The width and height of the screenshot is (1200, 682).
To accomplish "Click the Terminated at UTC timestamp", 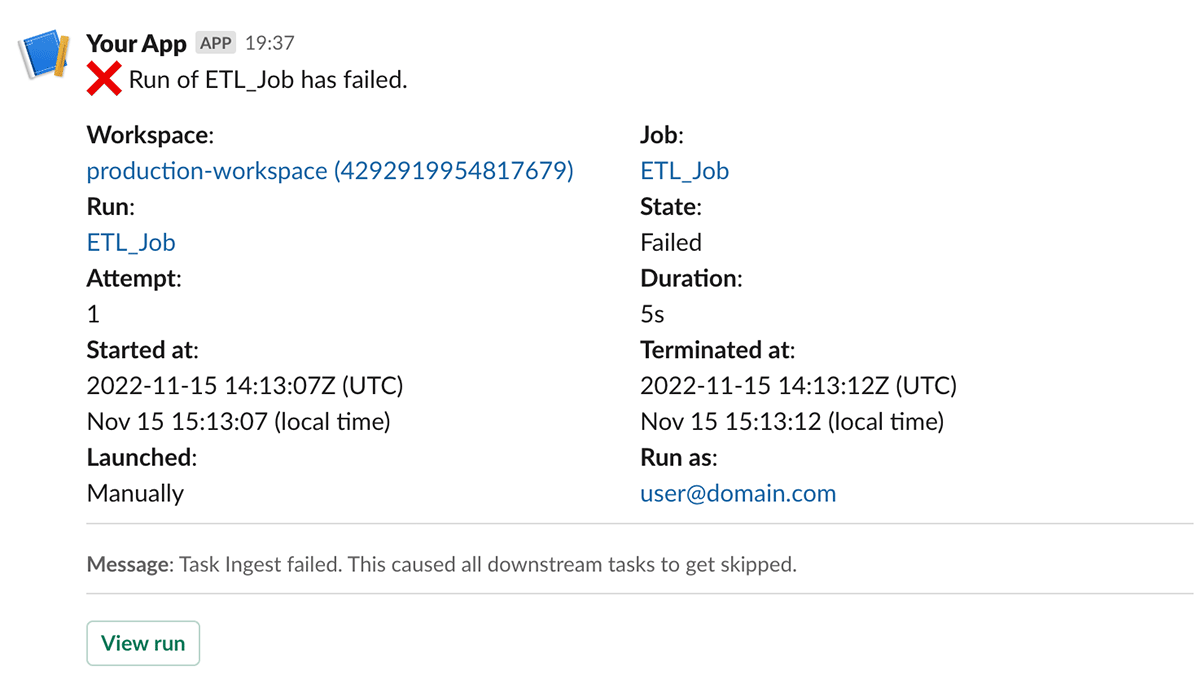I will tap(798, 386).
